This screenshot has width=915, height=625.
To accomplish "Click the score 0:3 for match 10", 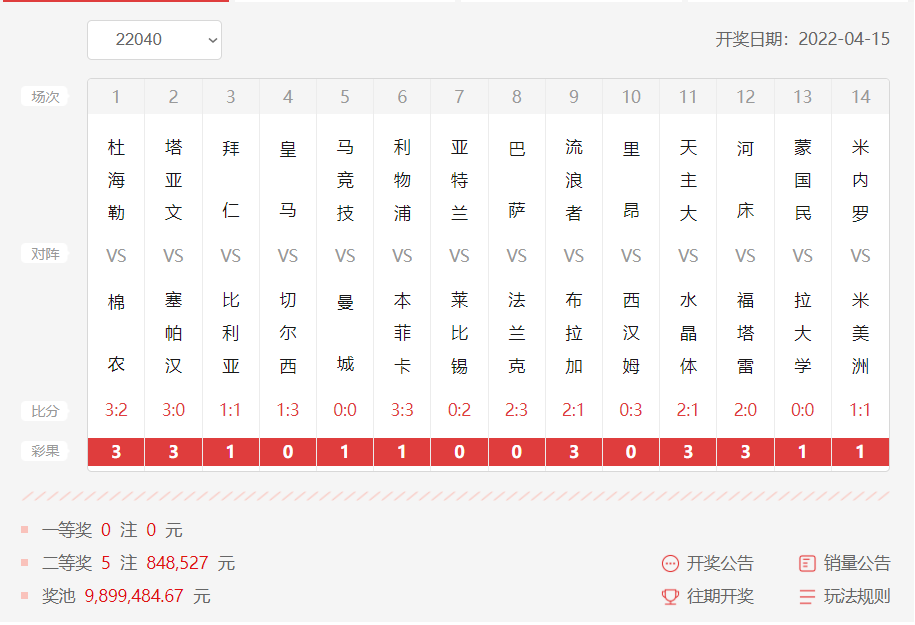I will point(631,410).
